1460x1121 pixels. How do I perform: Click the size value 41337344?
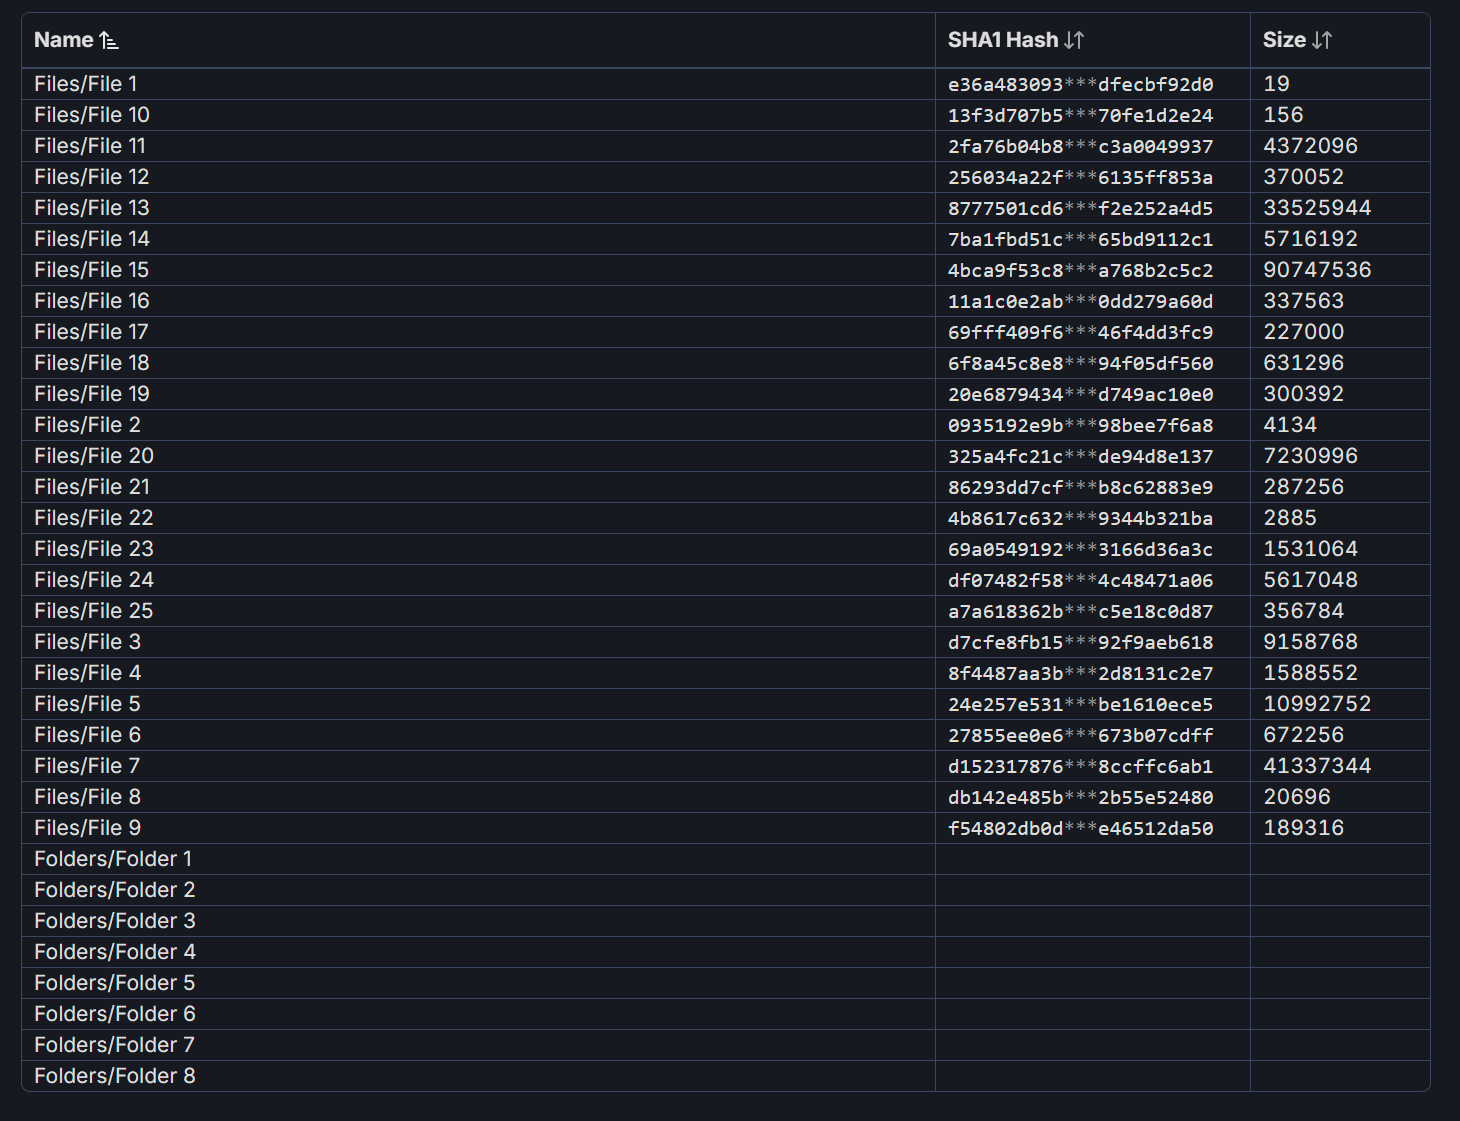tap(1317, 766)
